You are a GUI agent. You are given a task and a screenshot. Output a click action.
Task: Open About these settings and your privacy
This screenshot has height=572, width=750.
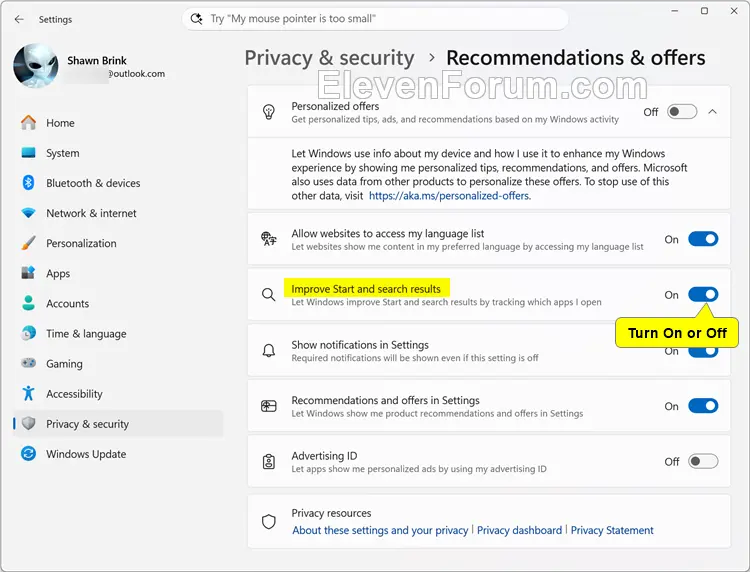coord(380,530)
